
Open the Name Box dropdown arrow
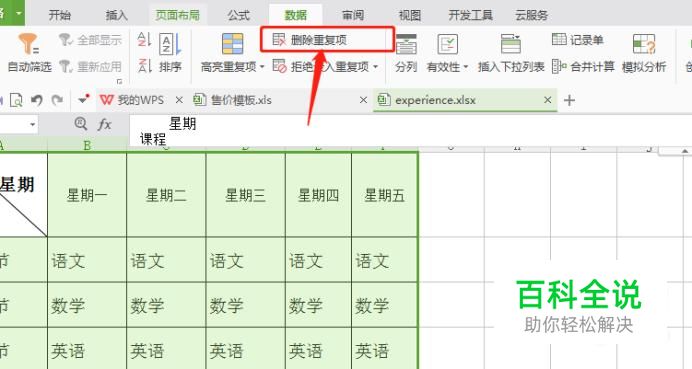(x=32, y=125)
